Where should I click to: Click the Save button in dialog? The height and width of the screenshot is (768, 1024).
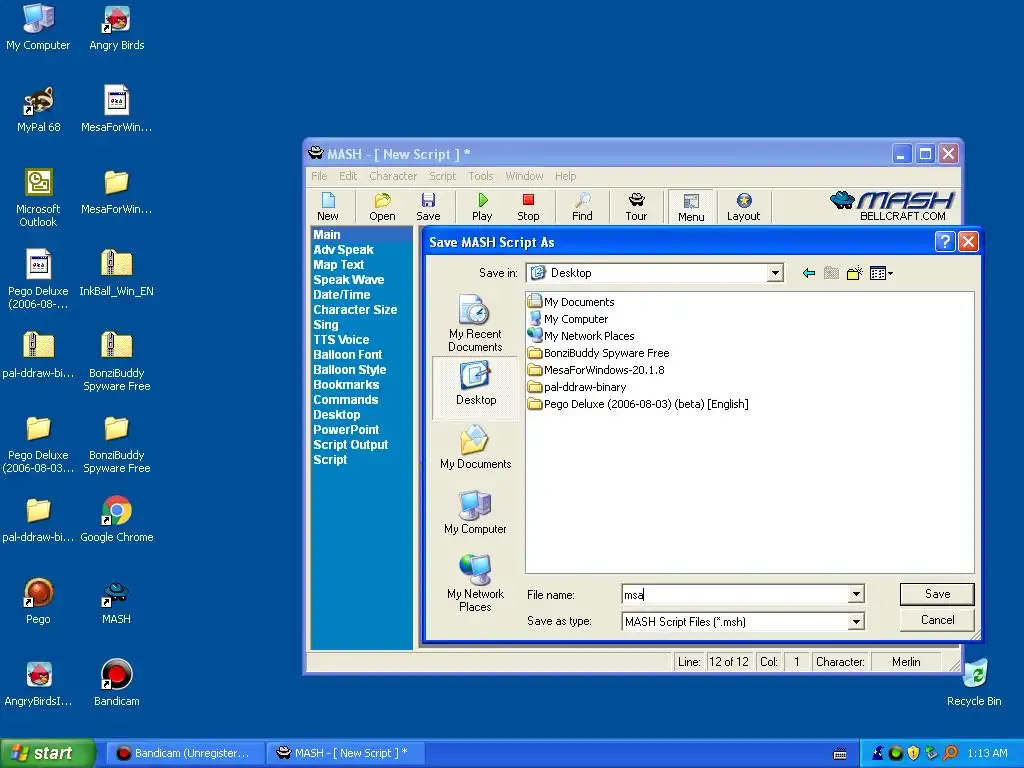pyautogui.click(x=937, y=594)
